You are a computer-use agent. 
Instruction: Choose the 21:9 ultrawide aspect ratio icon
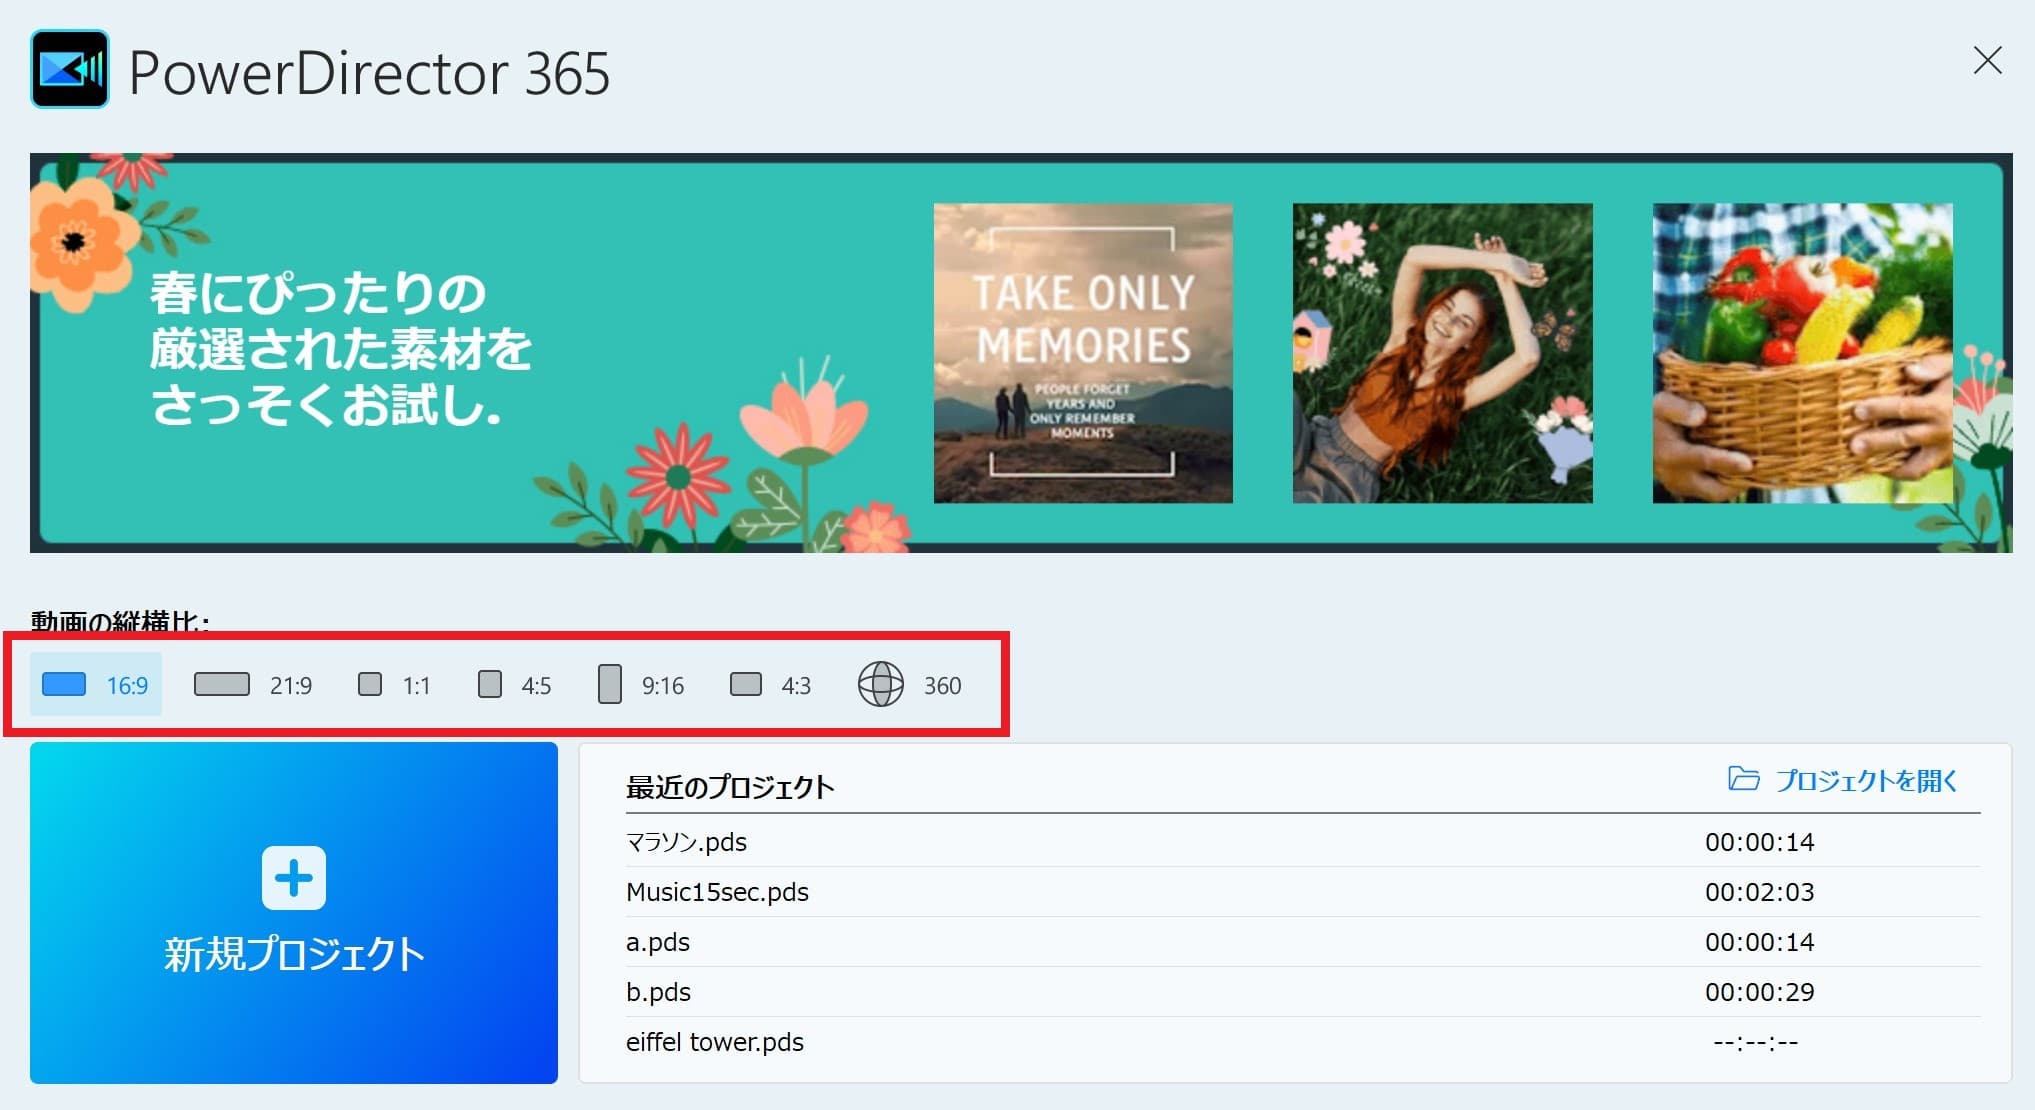pos(222,685)
